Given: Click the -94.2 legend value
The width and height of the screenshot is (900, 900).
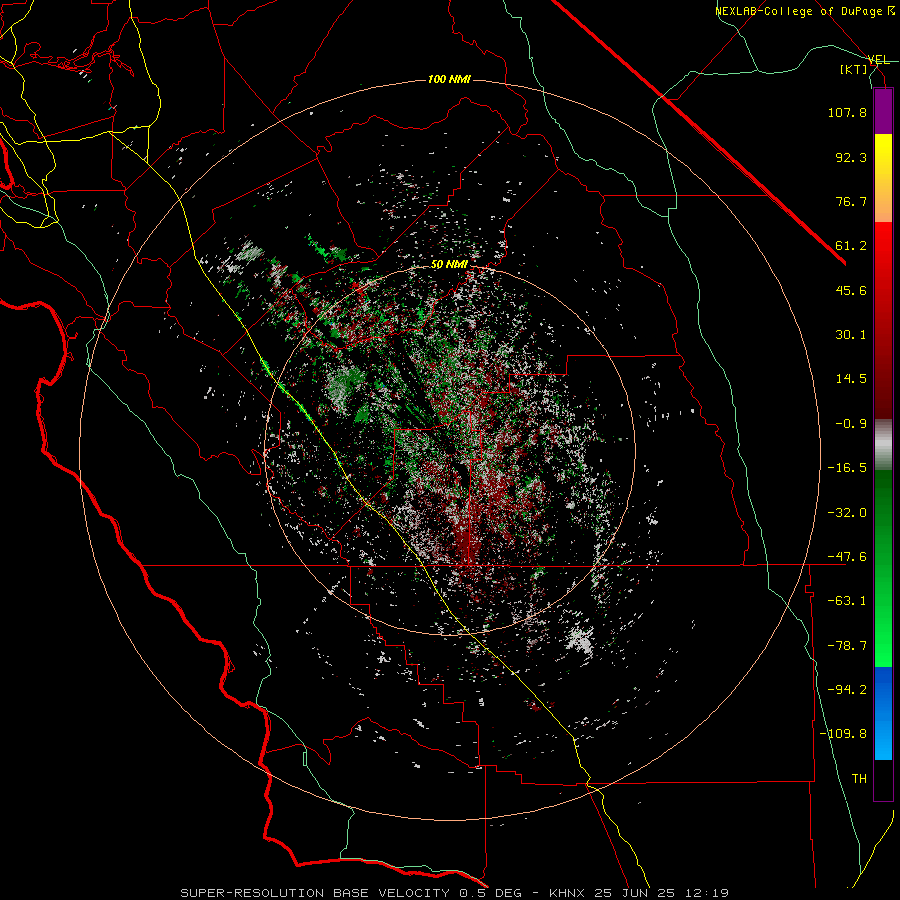Looking at the screenshot, I should click(847, 690).
